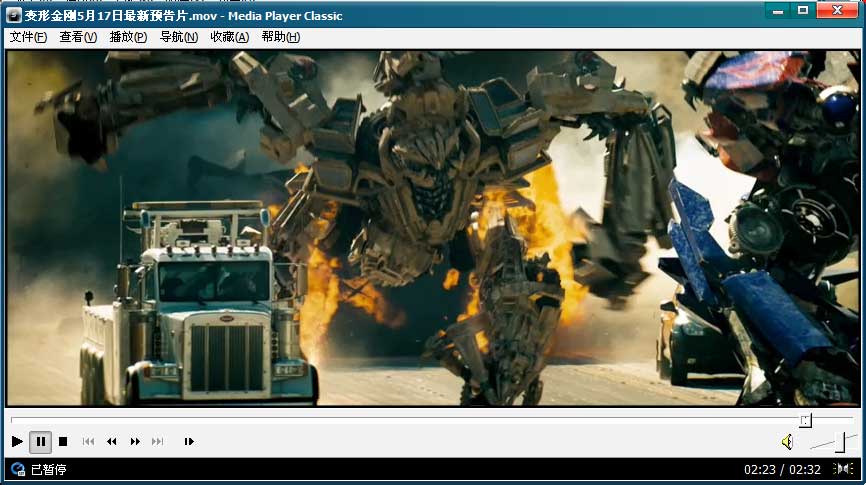Open the 播放(P) menu
Image resolution: width=866 pixels, height=485 pixels.
click(128, 37)
